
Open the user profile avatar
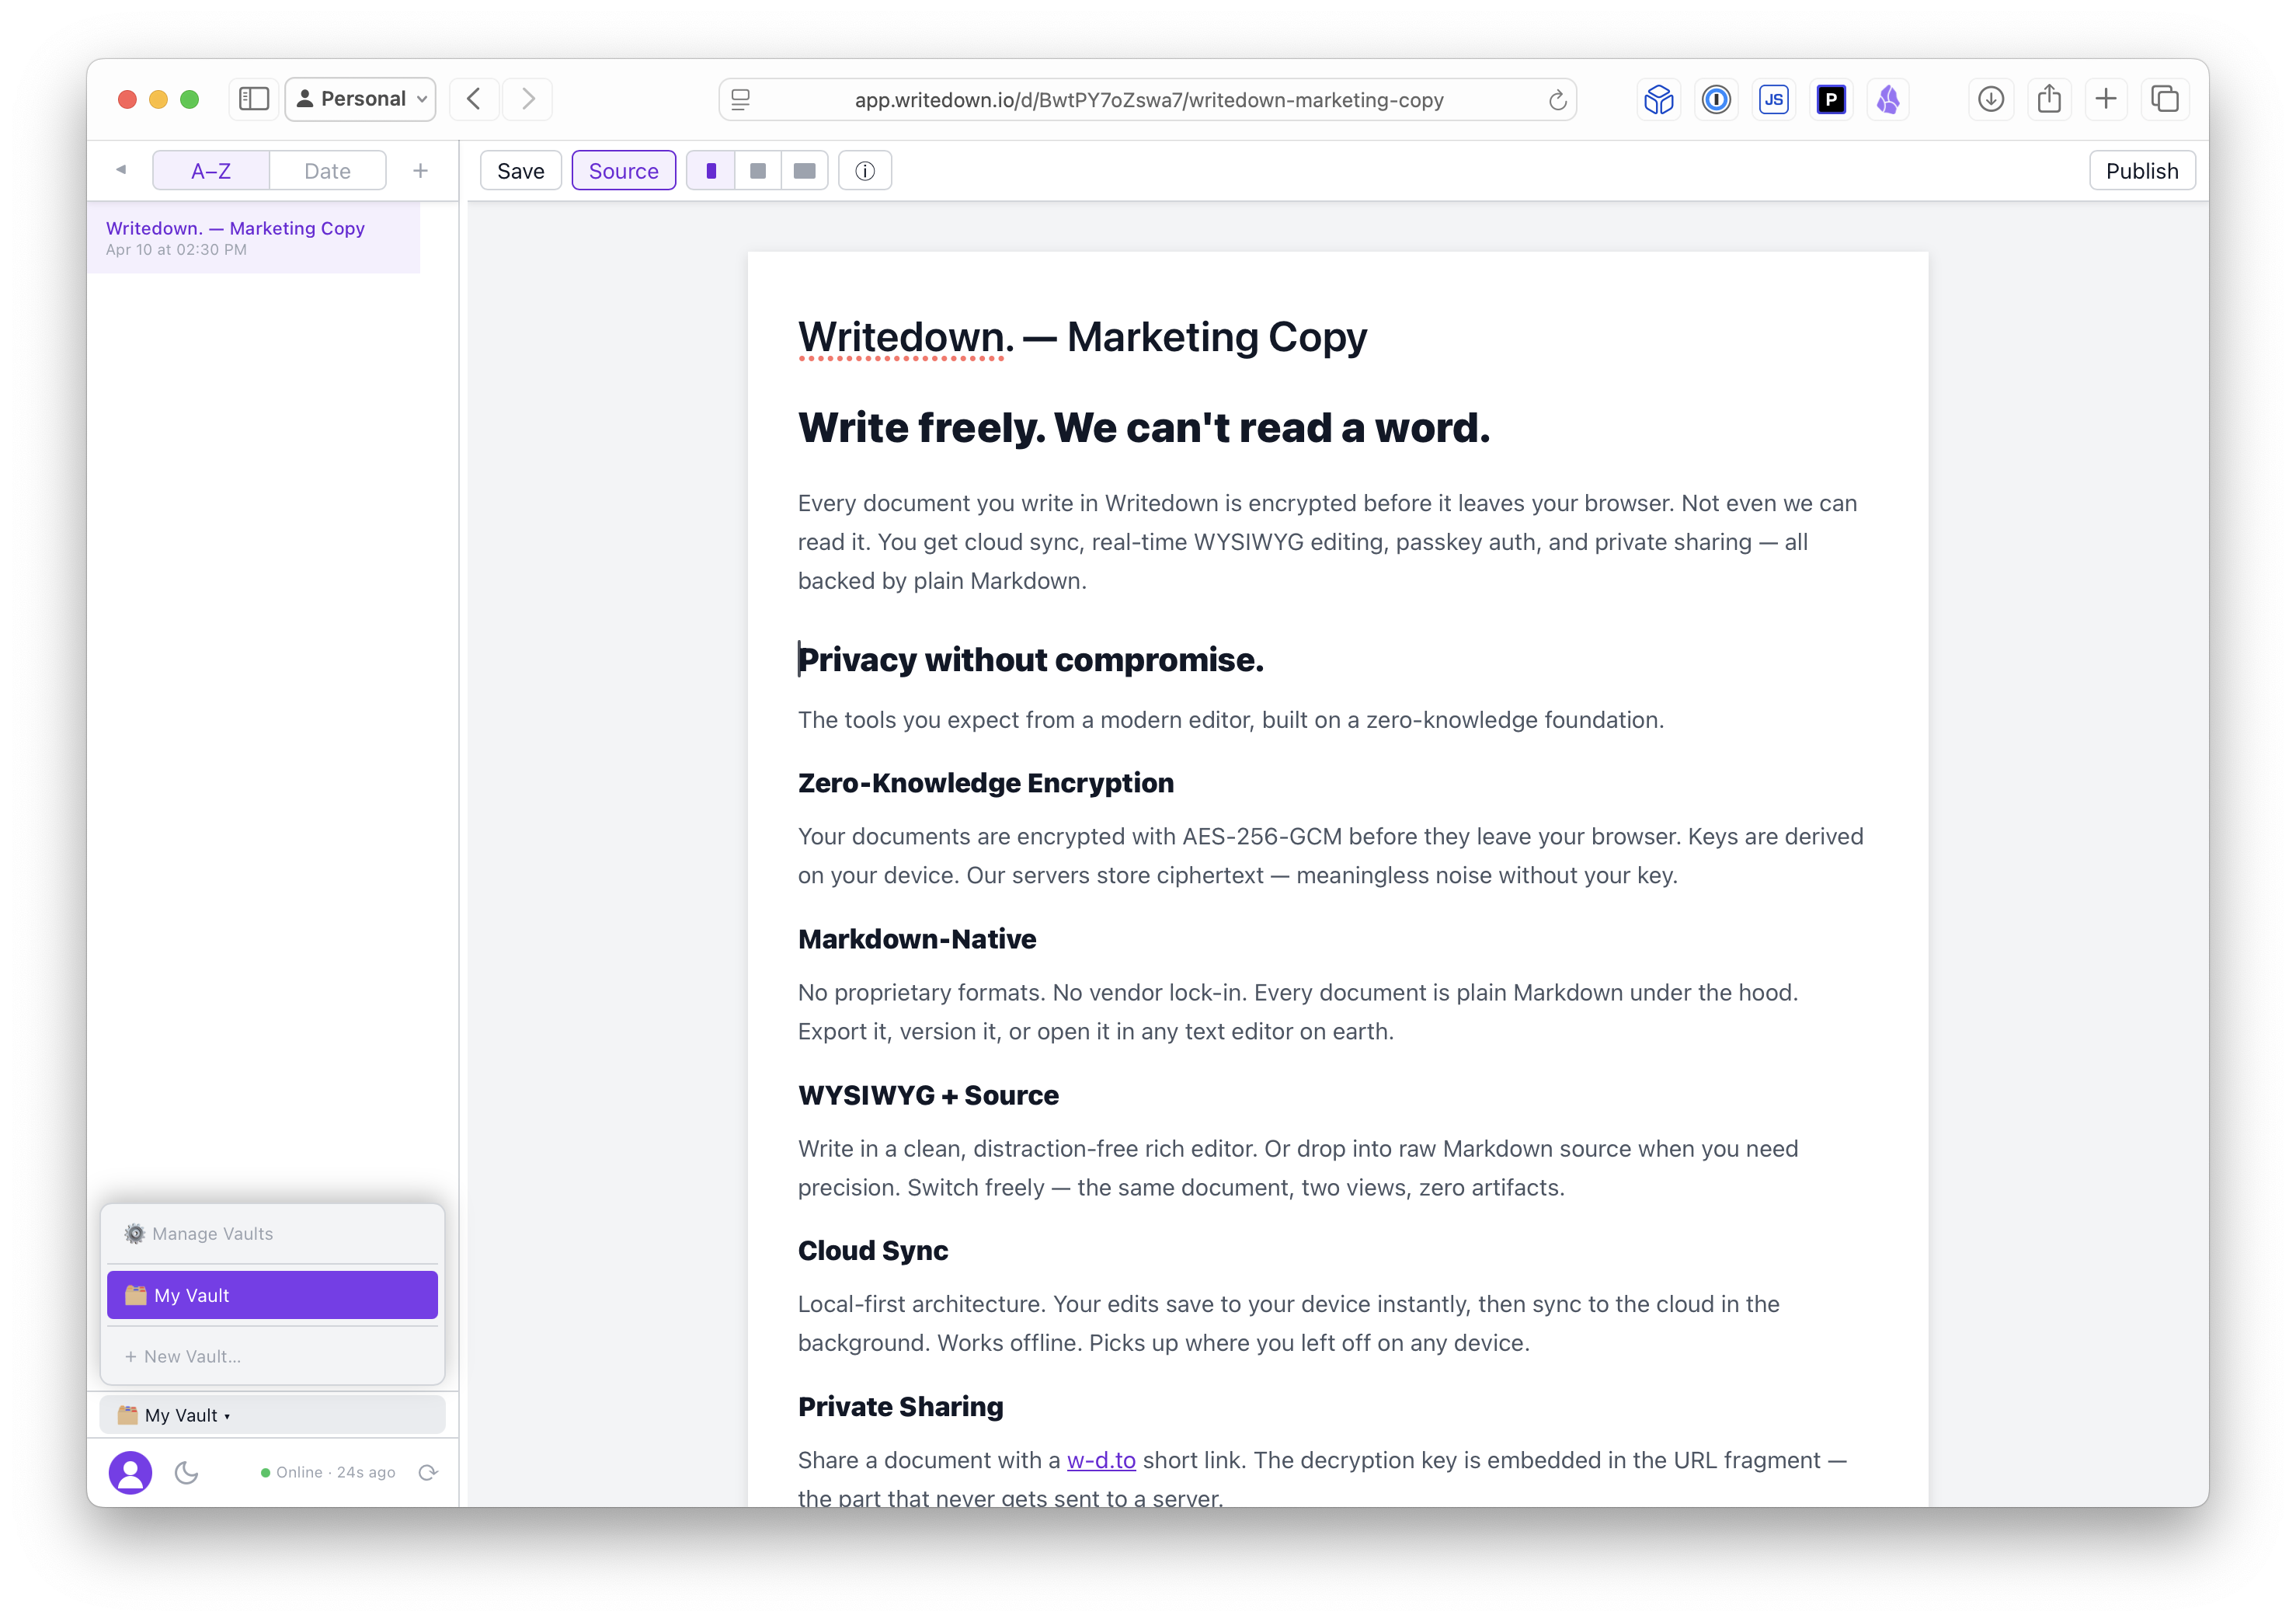(x=130, y=1472)
